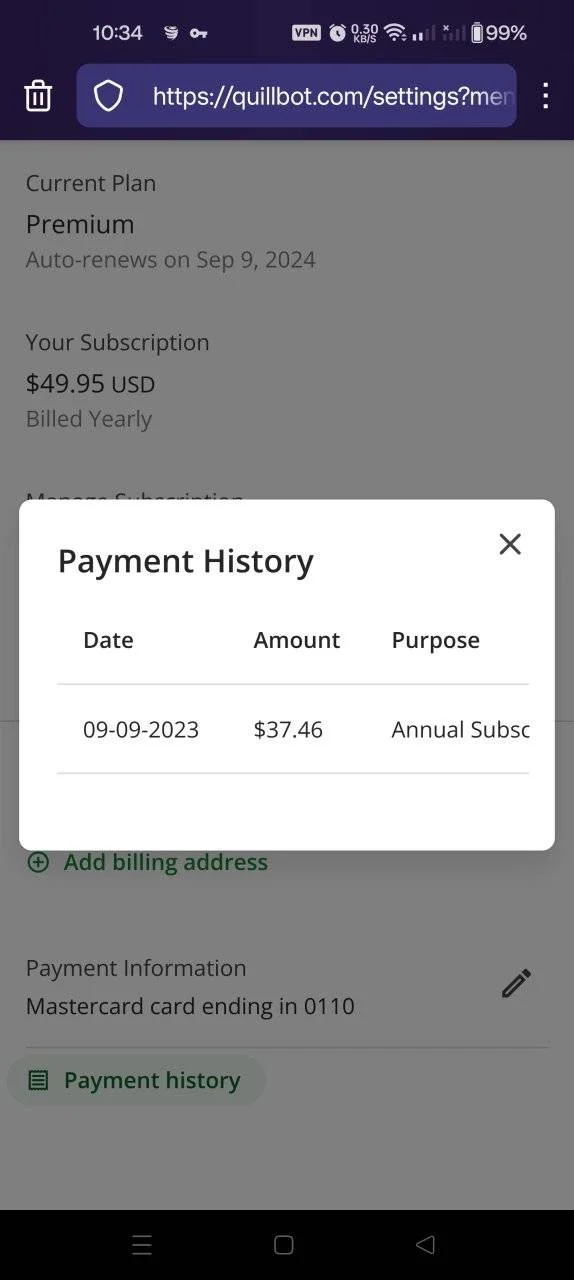Click the Payment history button
Image resolution: width=574 pixels, height=1280 pixels.
136,1081
